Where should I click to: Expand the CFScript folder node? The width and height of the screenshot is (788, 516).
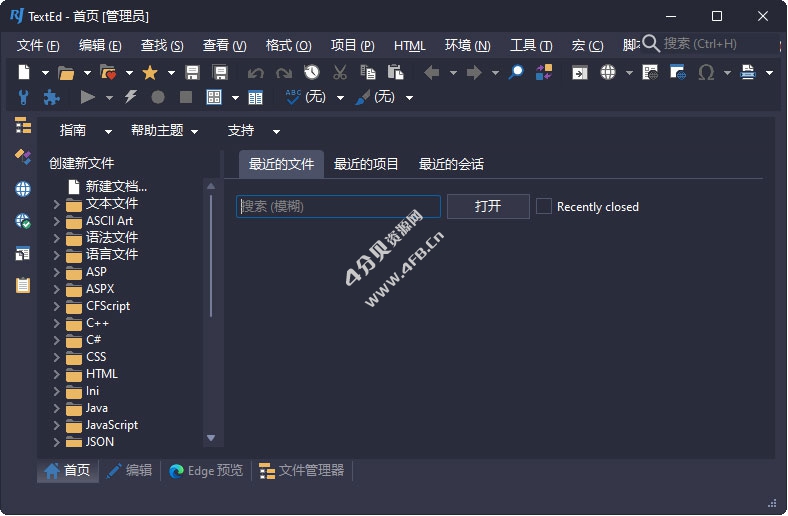(x=56, y=306)
